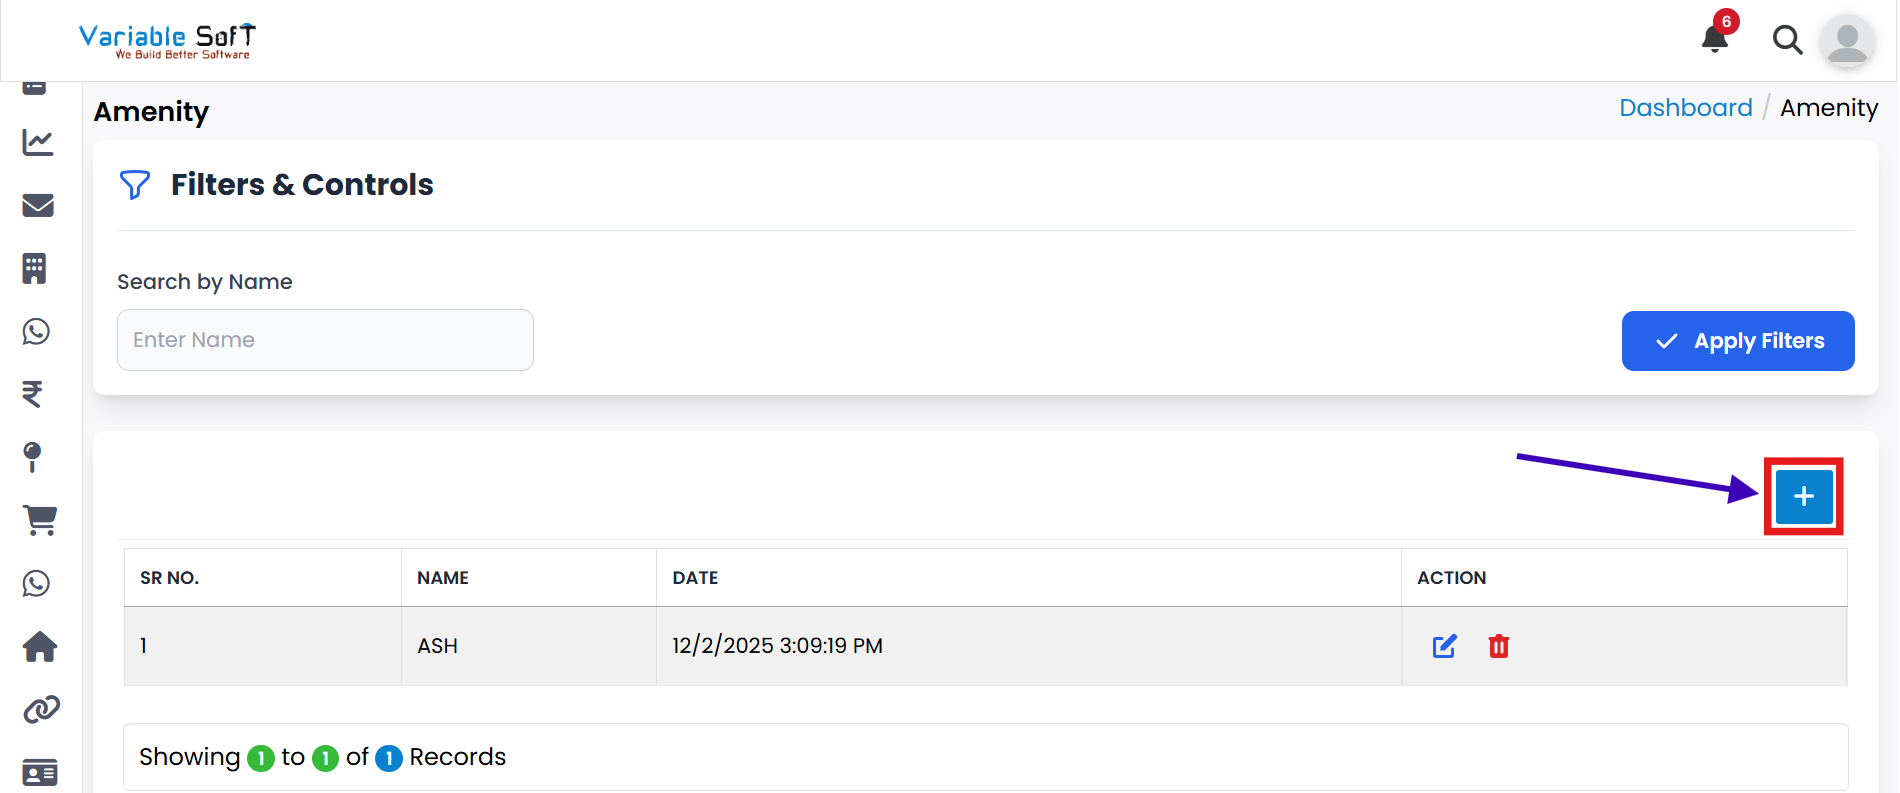Go to Dashboard via breadcrumb link
Image resolution: width=1900 pixels, height=793 pixels.
1685,108
